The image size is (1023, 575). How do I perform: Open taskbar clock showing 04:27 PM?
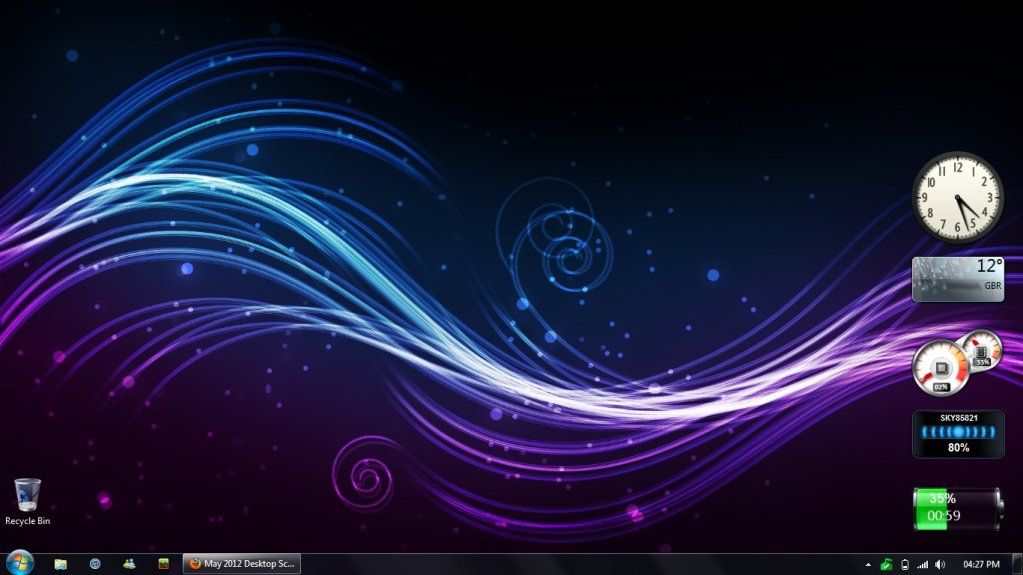click(981, 565)
